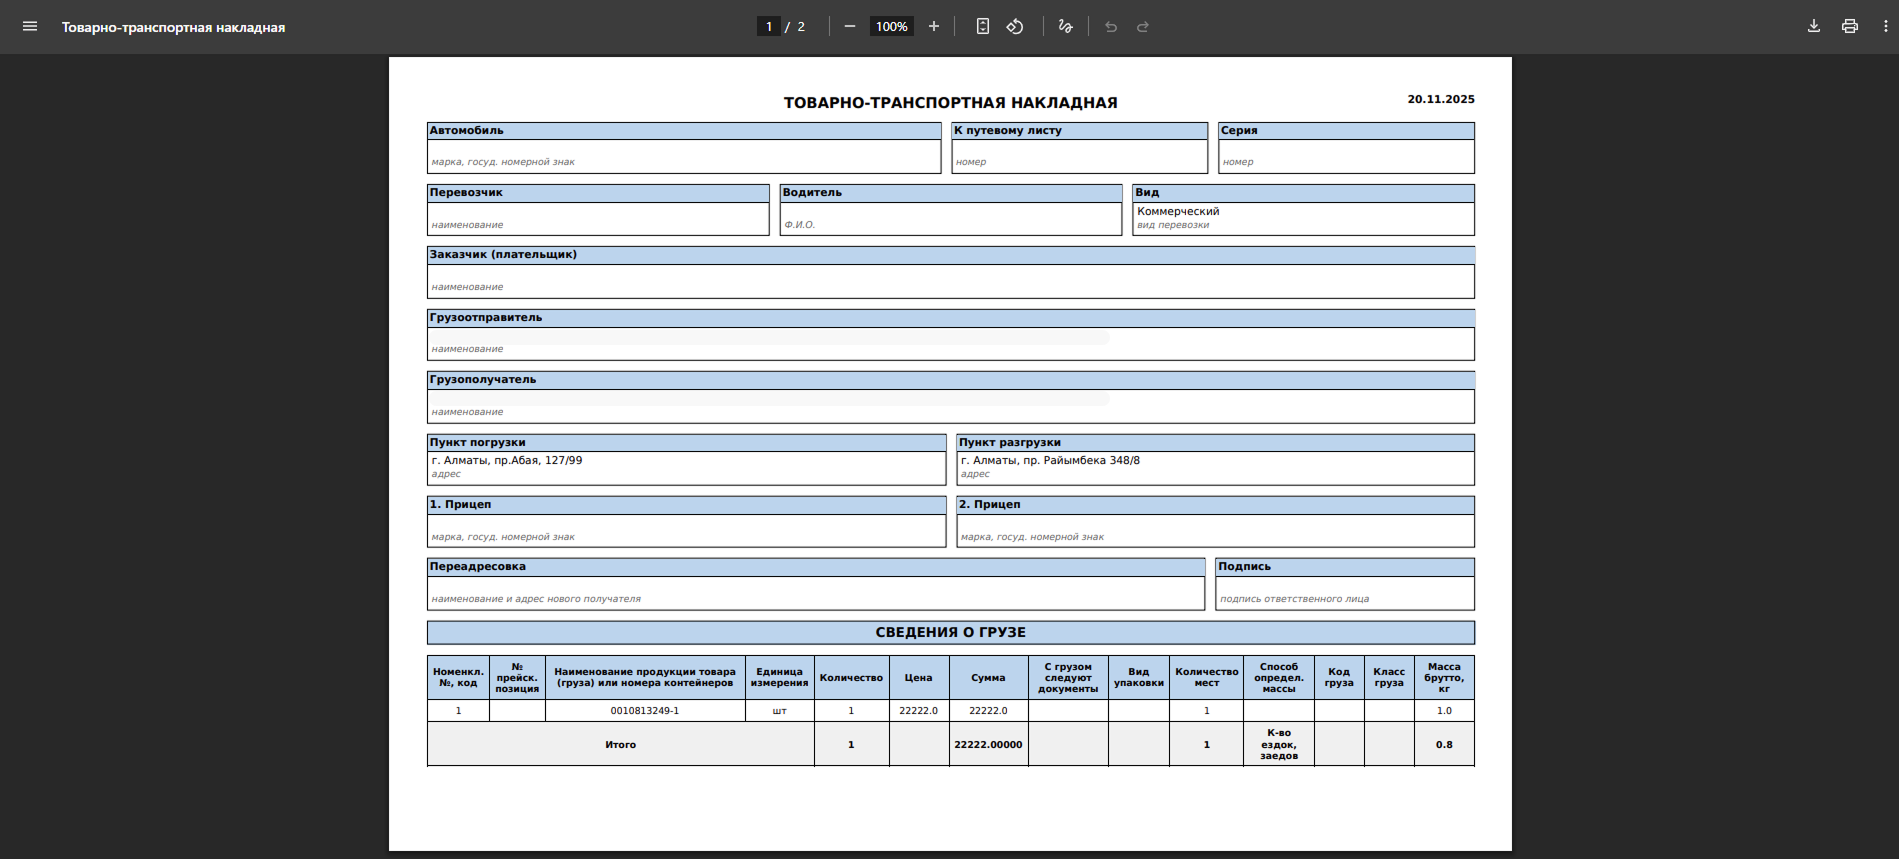The image size is (1899, 859).
Task: Select the 100% zoom level field
Action: [891, 27]
